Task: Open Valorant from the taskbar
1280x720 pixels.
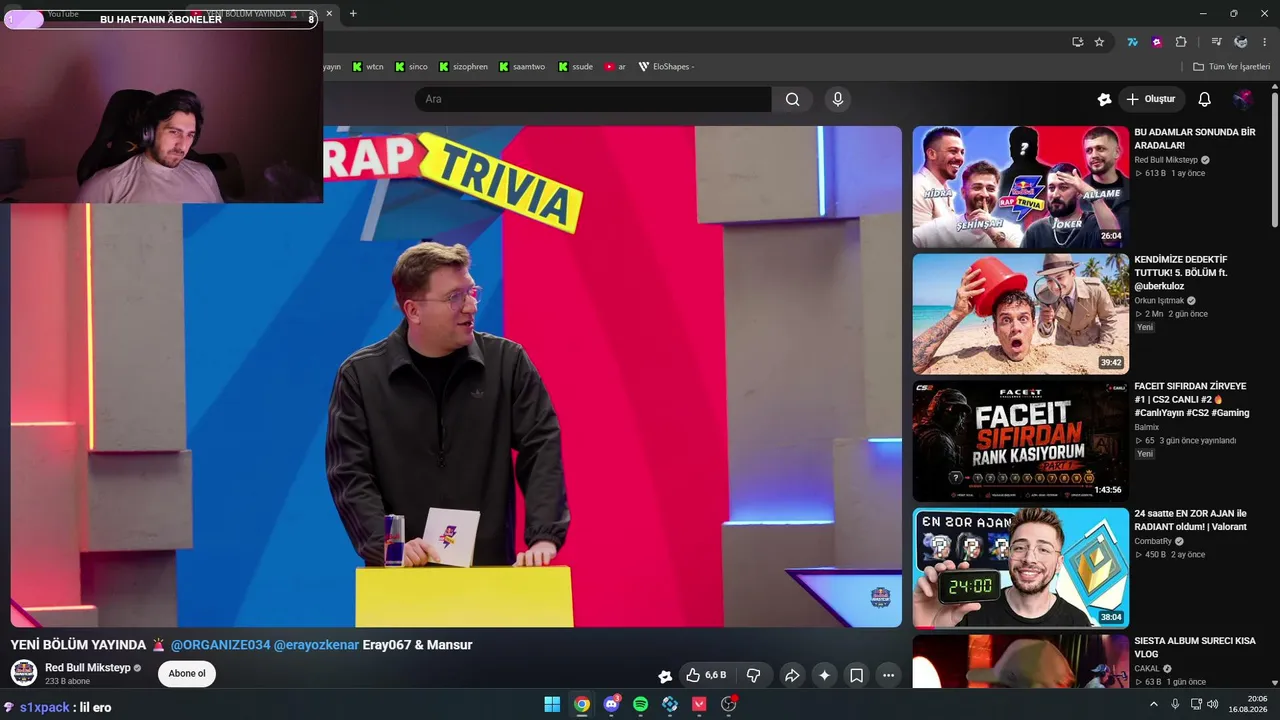Action: click(699, 704)
